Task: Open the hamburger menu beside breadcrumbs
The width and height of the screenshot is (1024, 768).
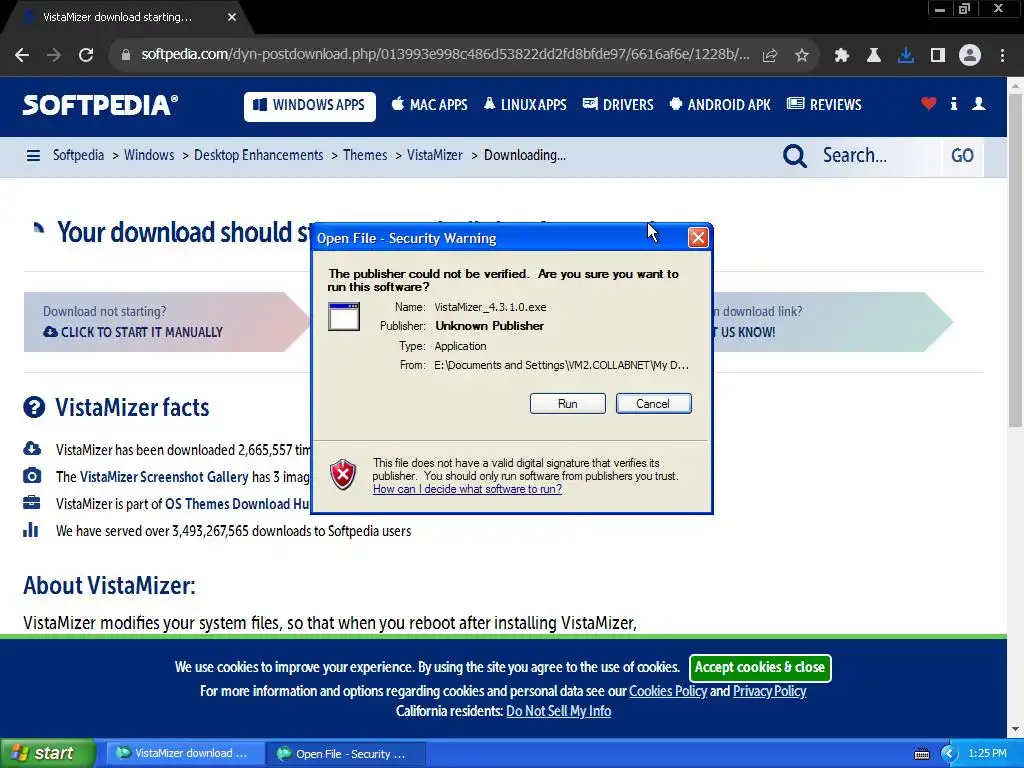Action: point(33,155)
